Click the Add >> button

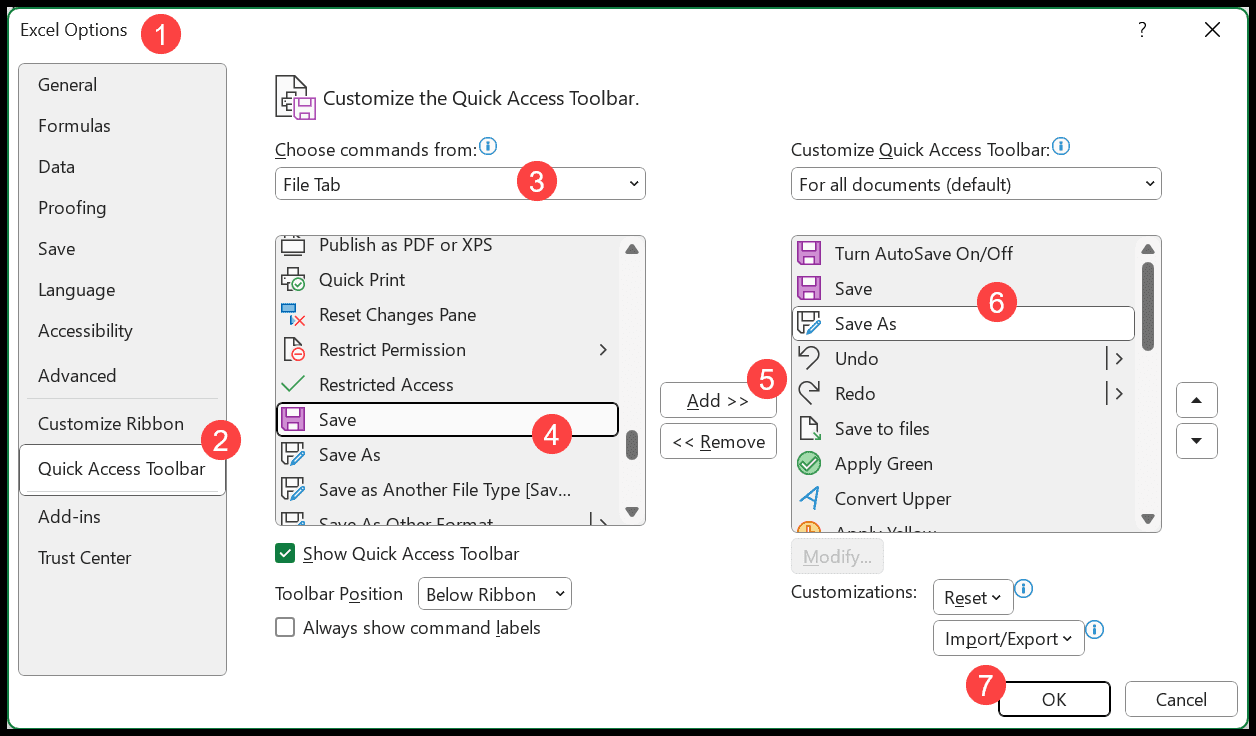pyautogui.click(x=718, y=401)
